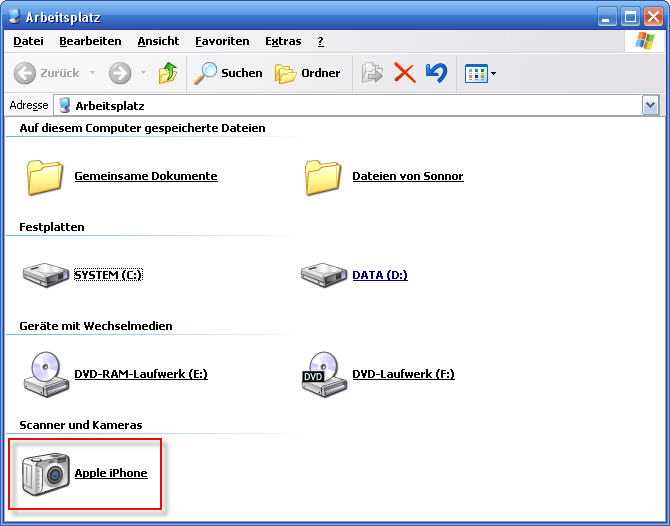Expand the address bar dropdown
Screen dimensions: 670x526
point(650,105)
